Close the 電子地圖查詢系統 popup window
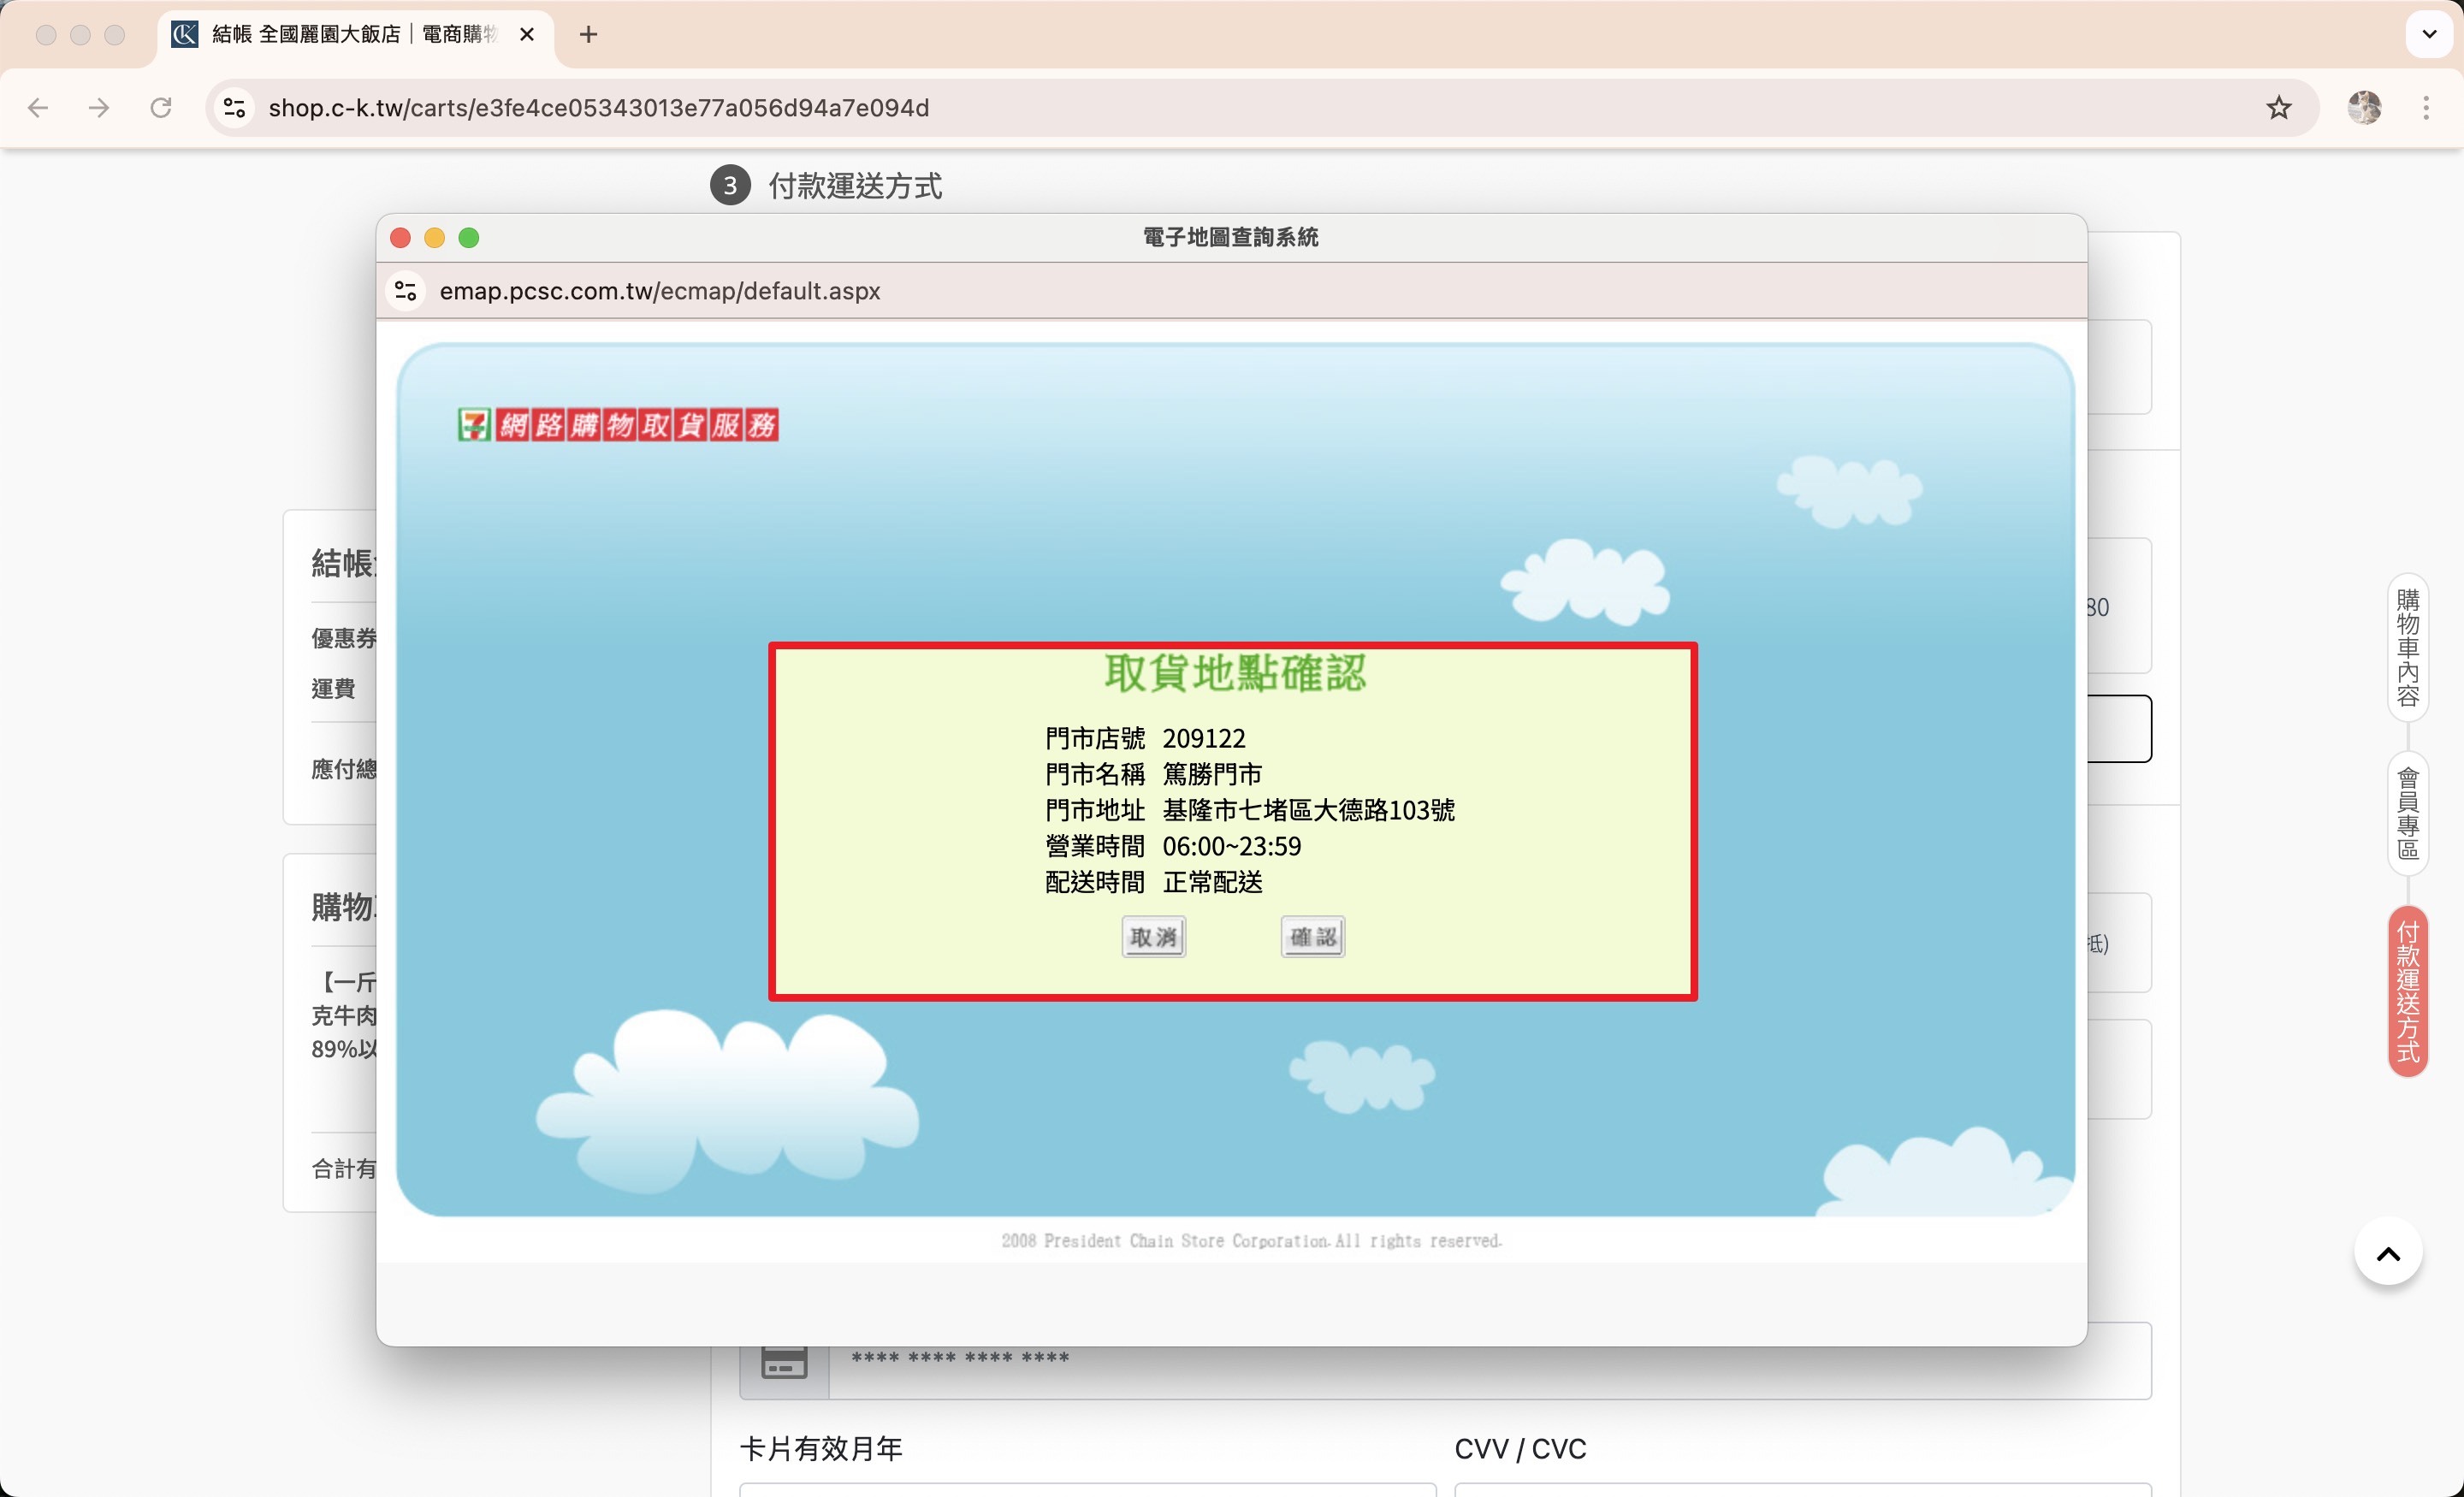Image resolution: width=2464 pixels, height=1497 pixels. (x=400, y=238)
